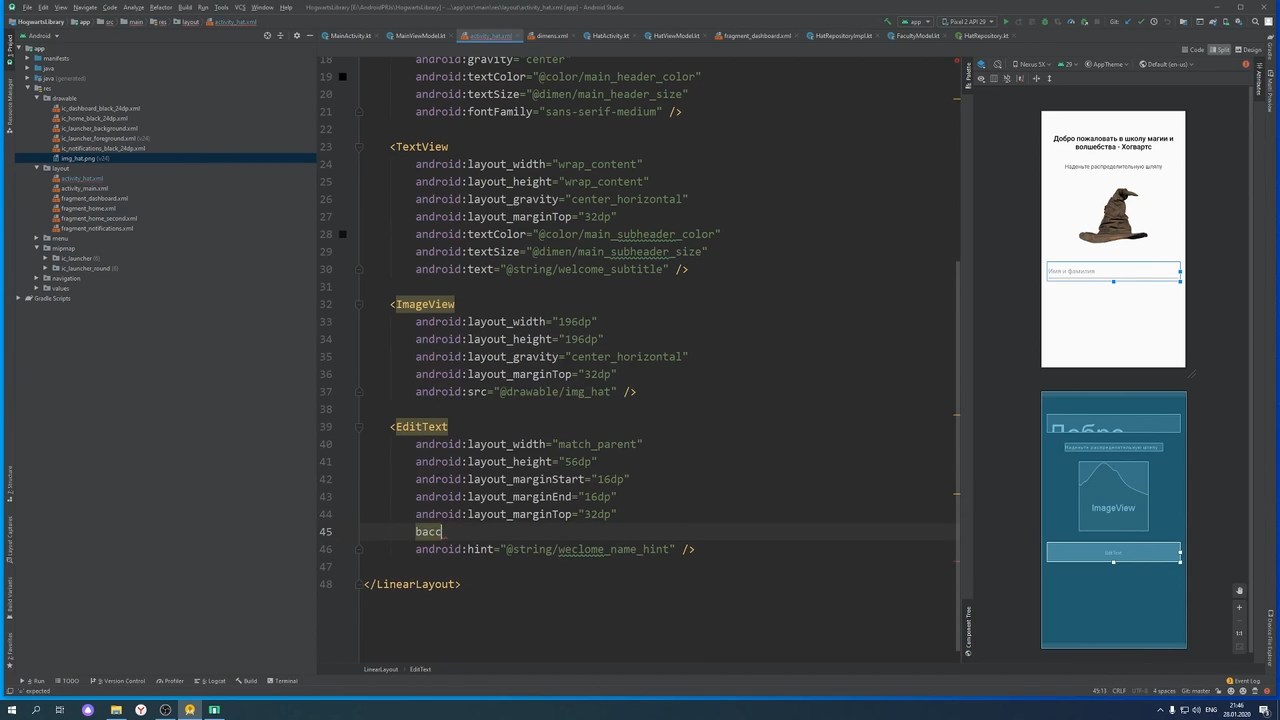Expand the Gradle Scripts node
Image resolution: width=1280 pixels, height=720 pixels.
click(19, 298)
